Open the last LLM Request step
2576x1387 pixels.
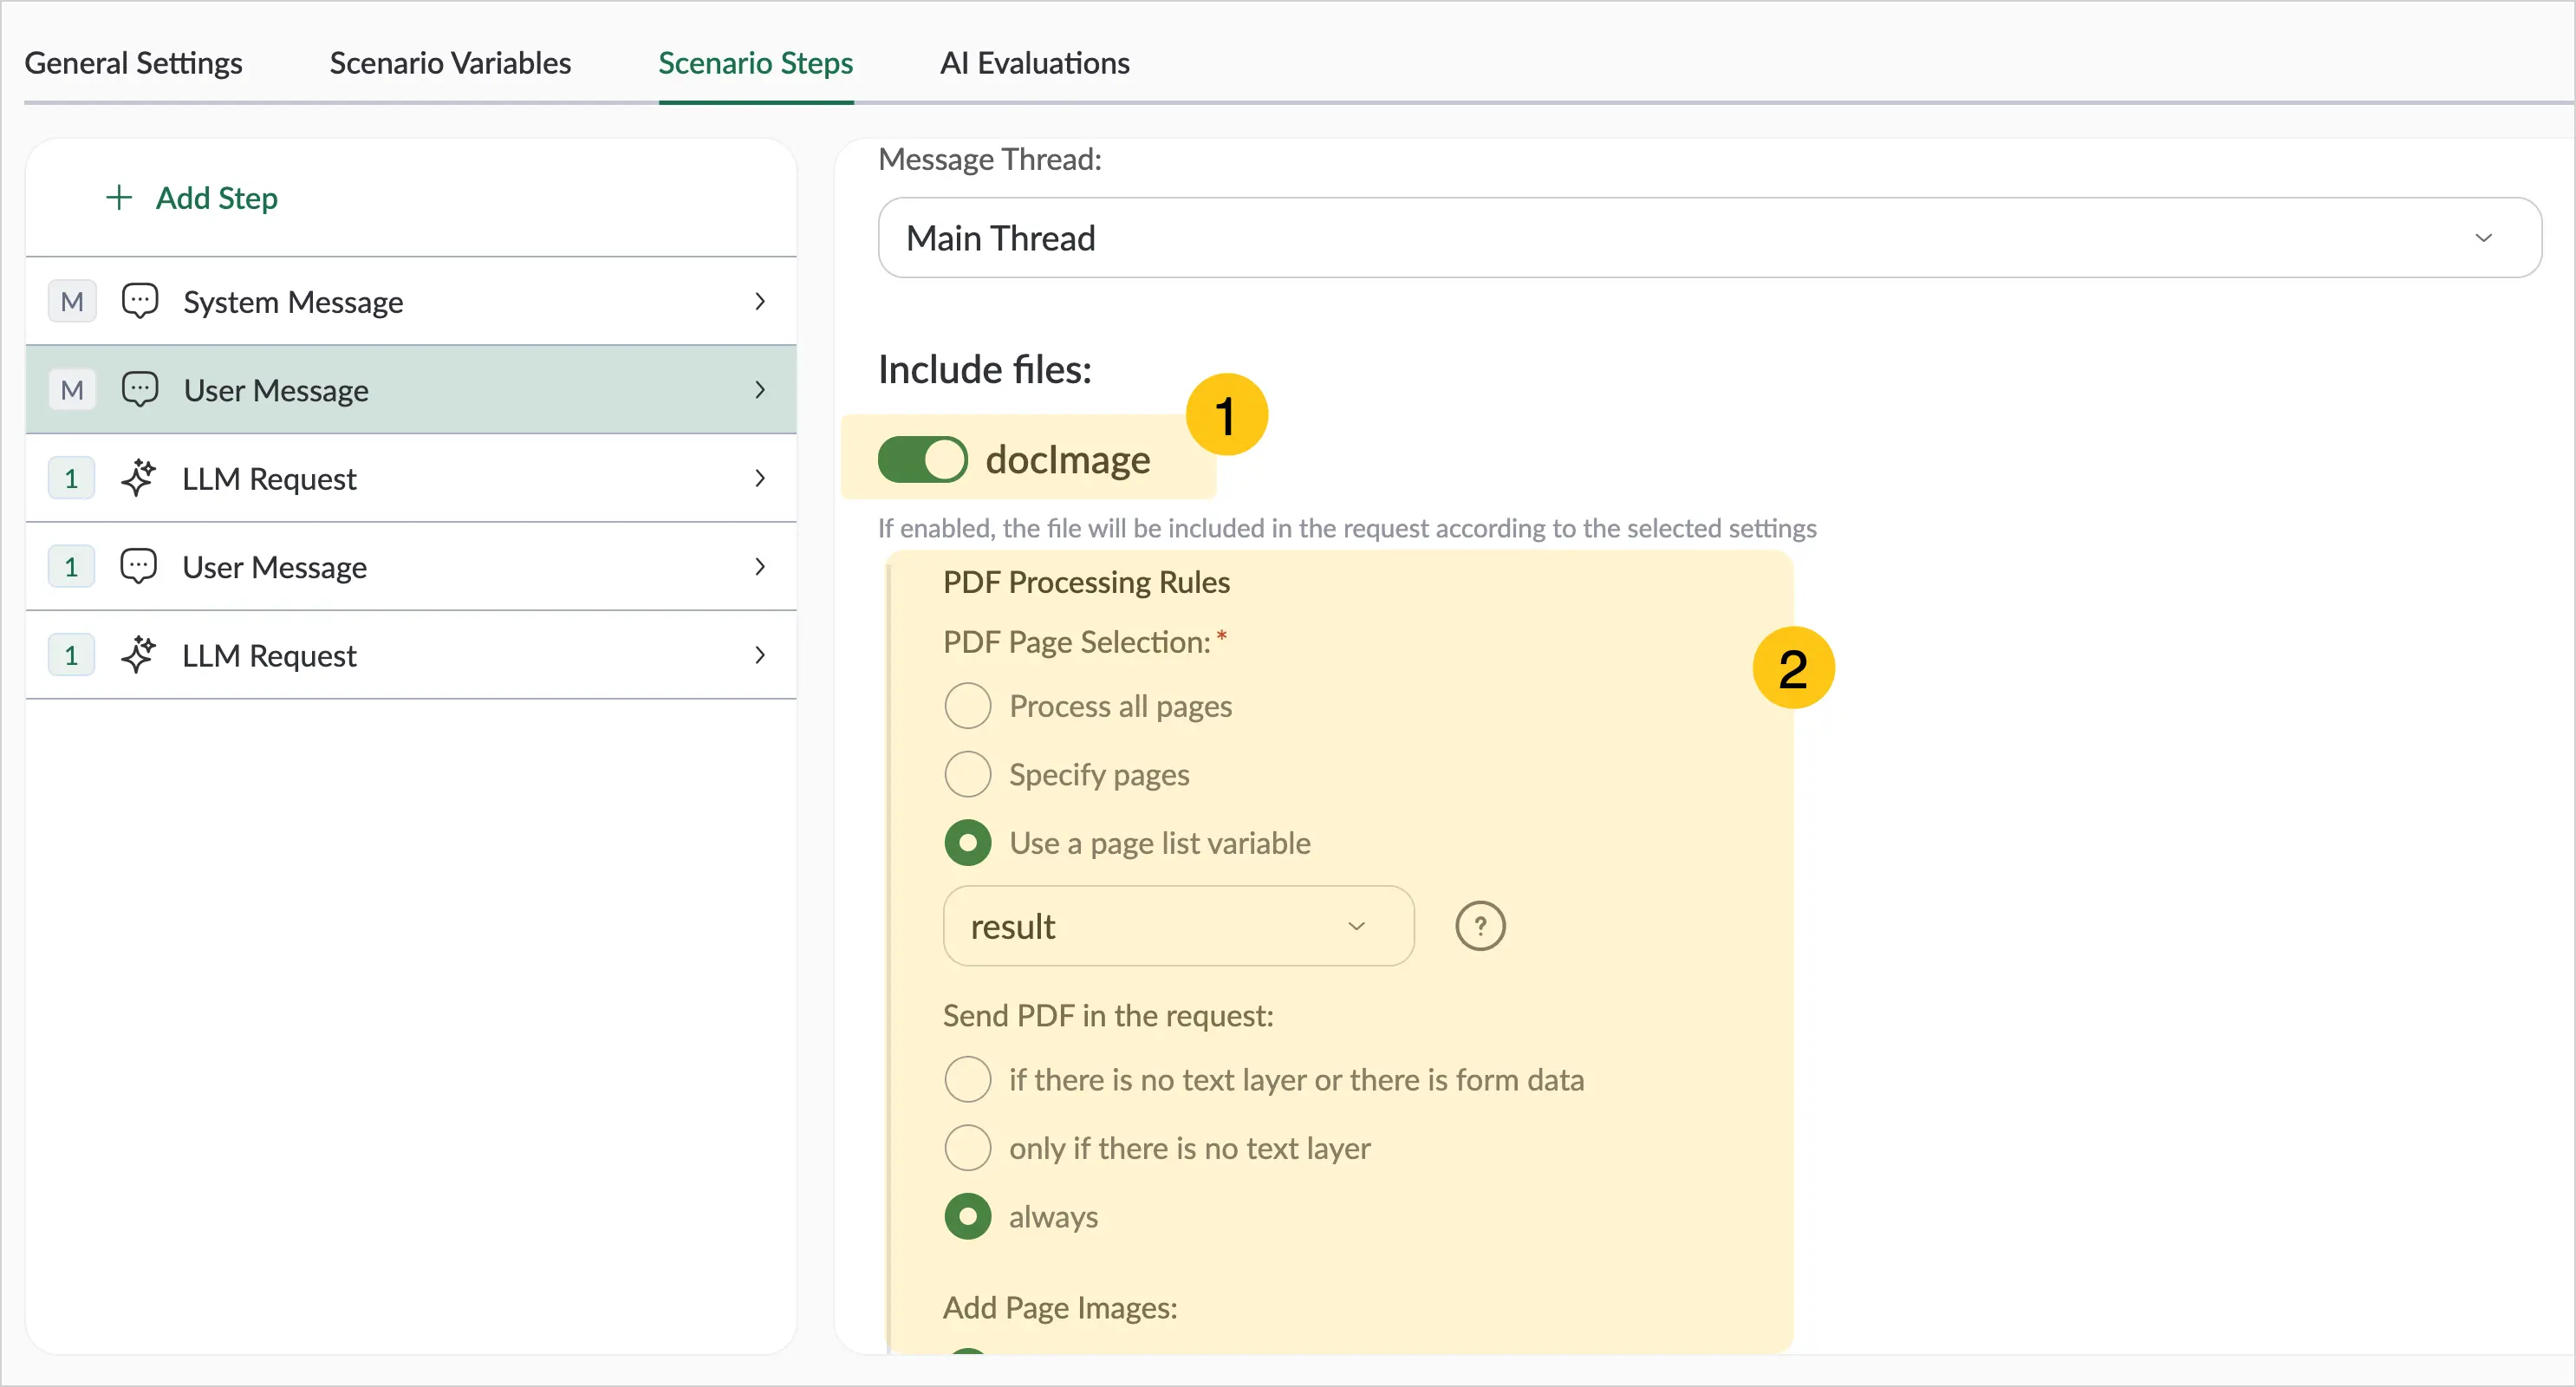point(411,655)
